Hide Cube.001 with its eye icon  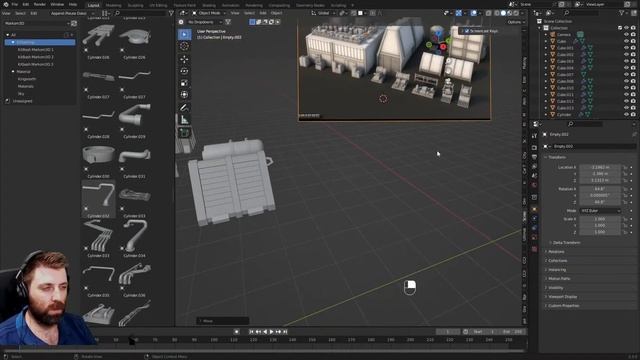point(627,48)
